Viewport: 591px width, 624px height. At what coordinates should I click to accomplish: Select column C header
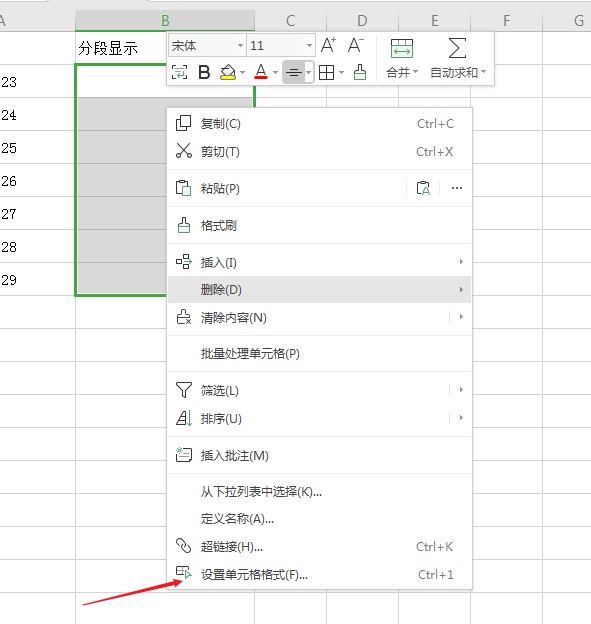pyautogui.click(x=291, y=20)
